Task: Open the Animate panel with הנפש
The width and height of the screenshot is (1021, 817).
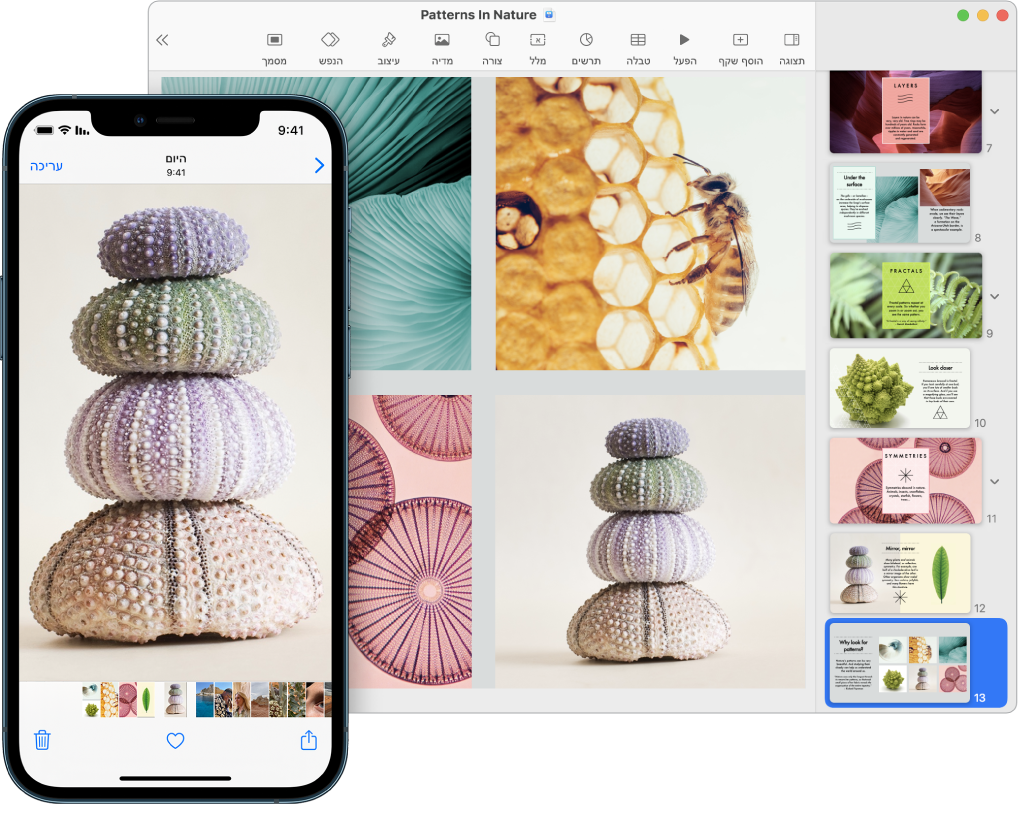Action: [x=330, y=41]
